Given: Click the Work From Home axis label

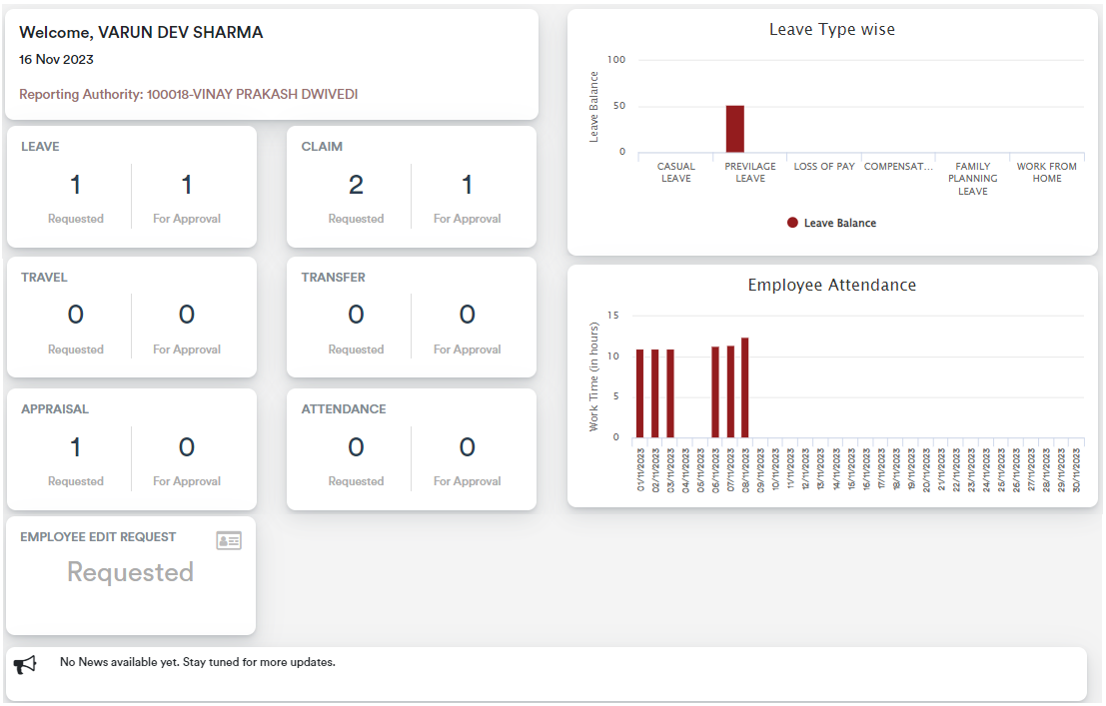Looking at the screenshot, I should coord(1047,173).
